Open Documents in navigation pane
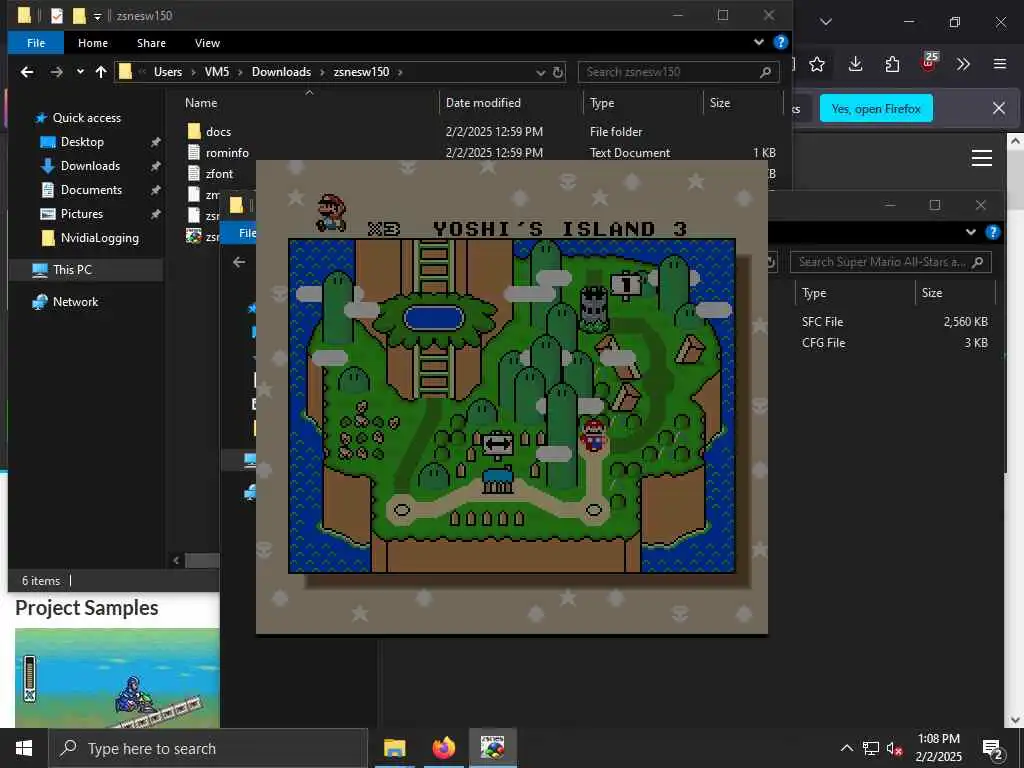Screen dimensions: 1024x768 [91, 190]
